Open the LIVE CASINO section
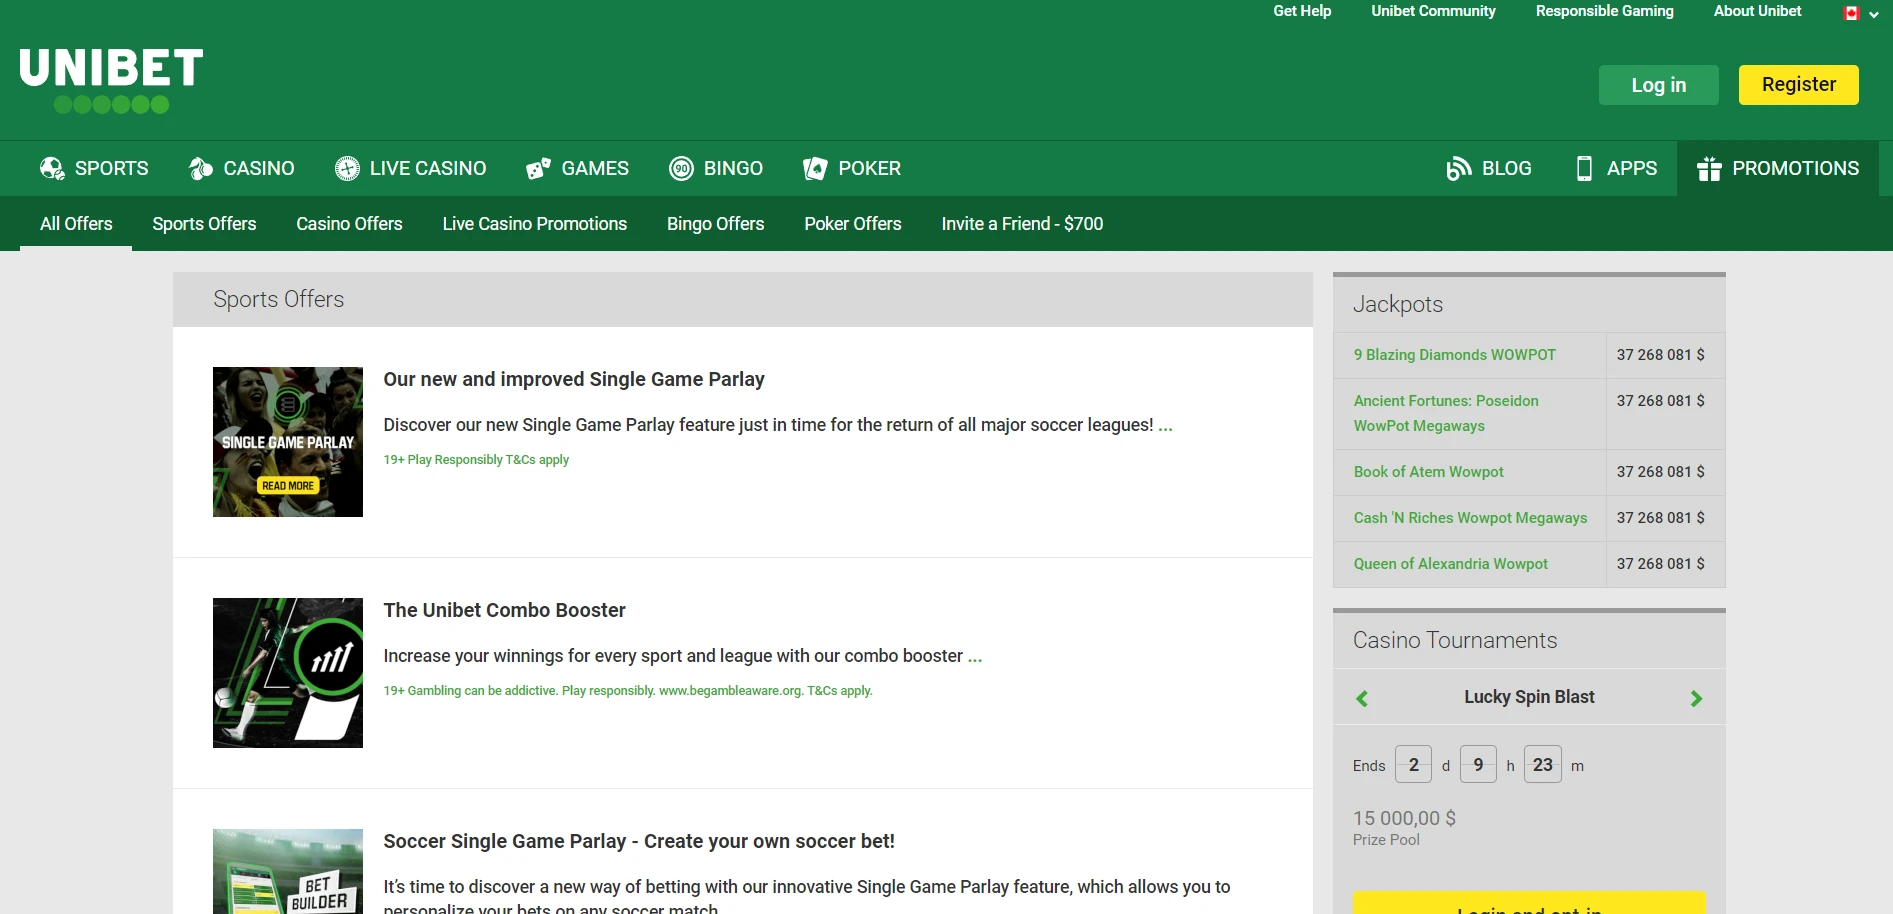 coord(411,168)
